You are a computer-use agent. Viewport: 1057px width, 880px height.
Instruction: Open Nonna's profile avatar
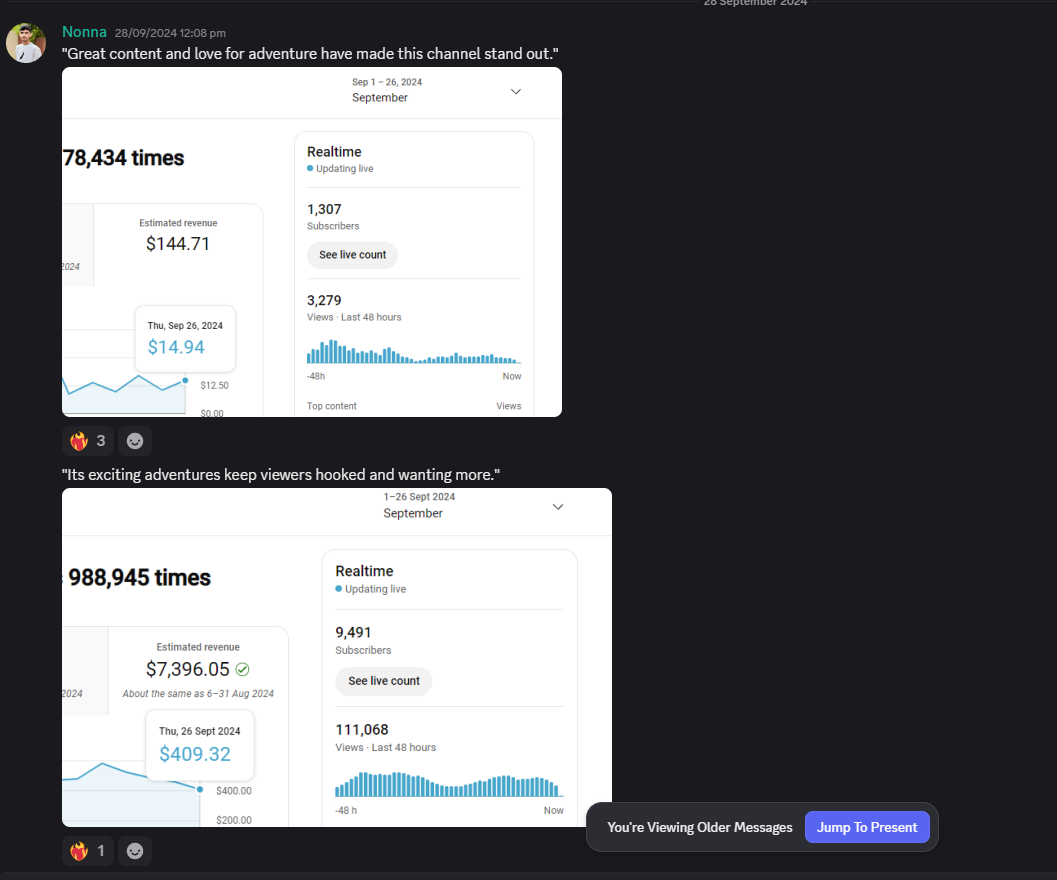(26, 43)
